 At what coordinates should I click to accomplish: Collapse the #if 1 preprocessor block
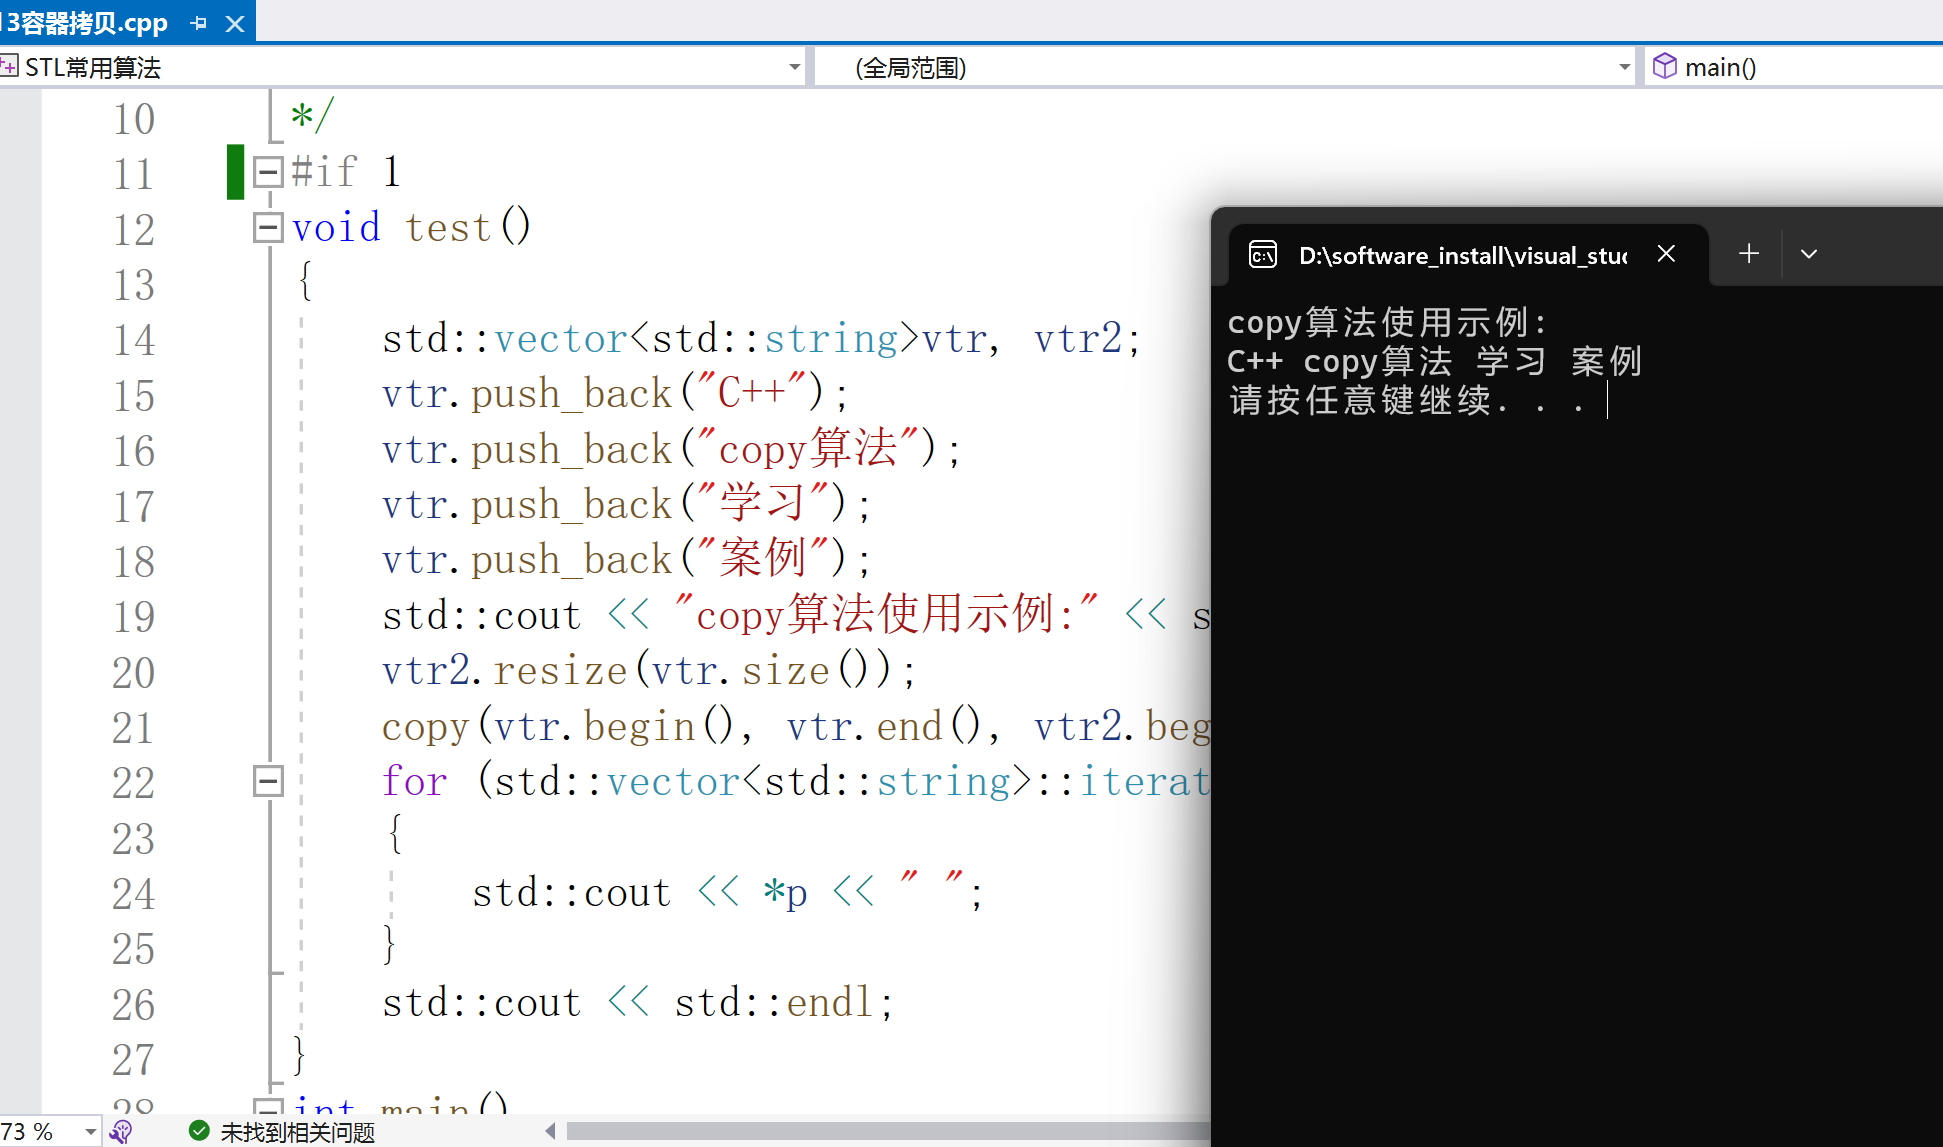pos(267,172)
